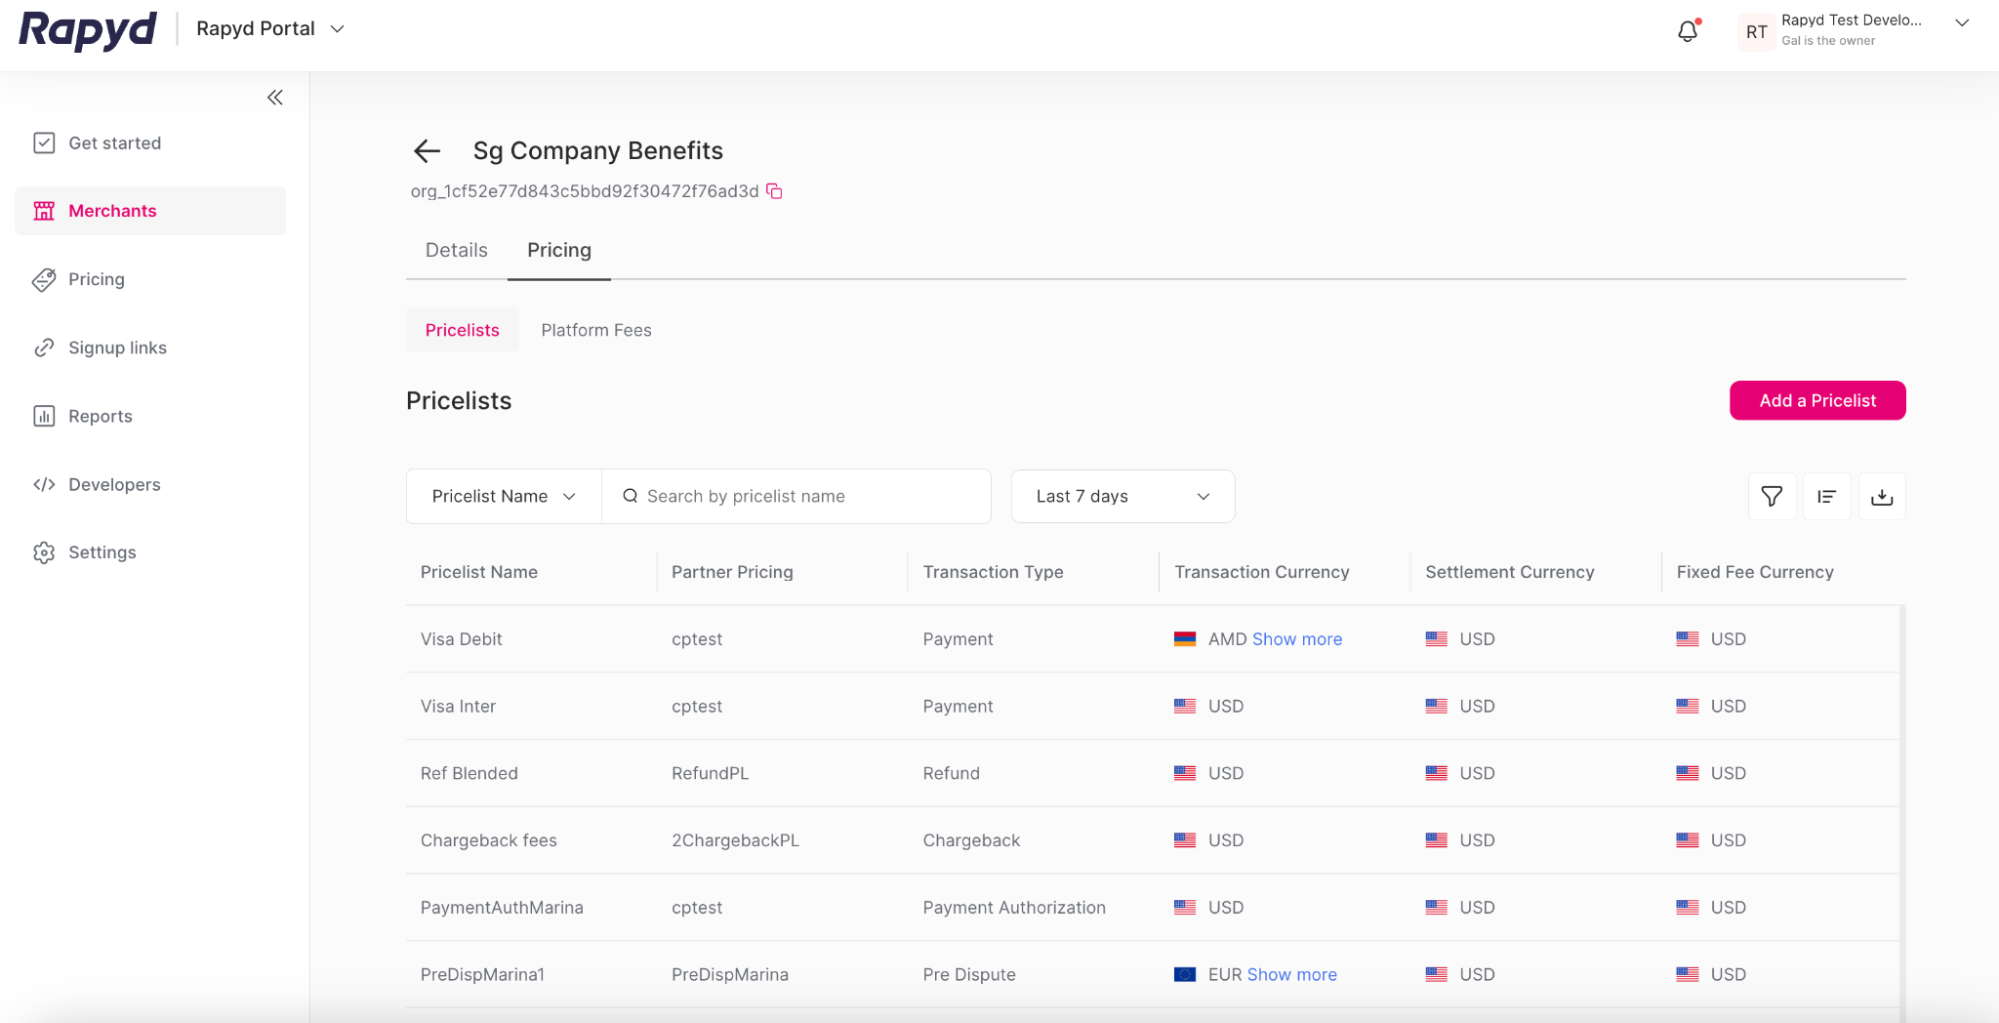1999x1023 pixels.
Task: Open the Ref Blended pricelist row
Action: (x=1152, y=773)
